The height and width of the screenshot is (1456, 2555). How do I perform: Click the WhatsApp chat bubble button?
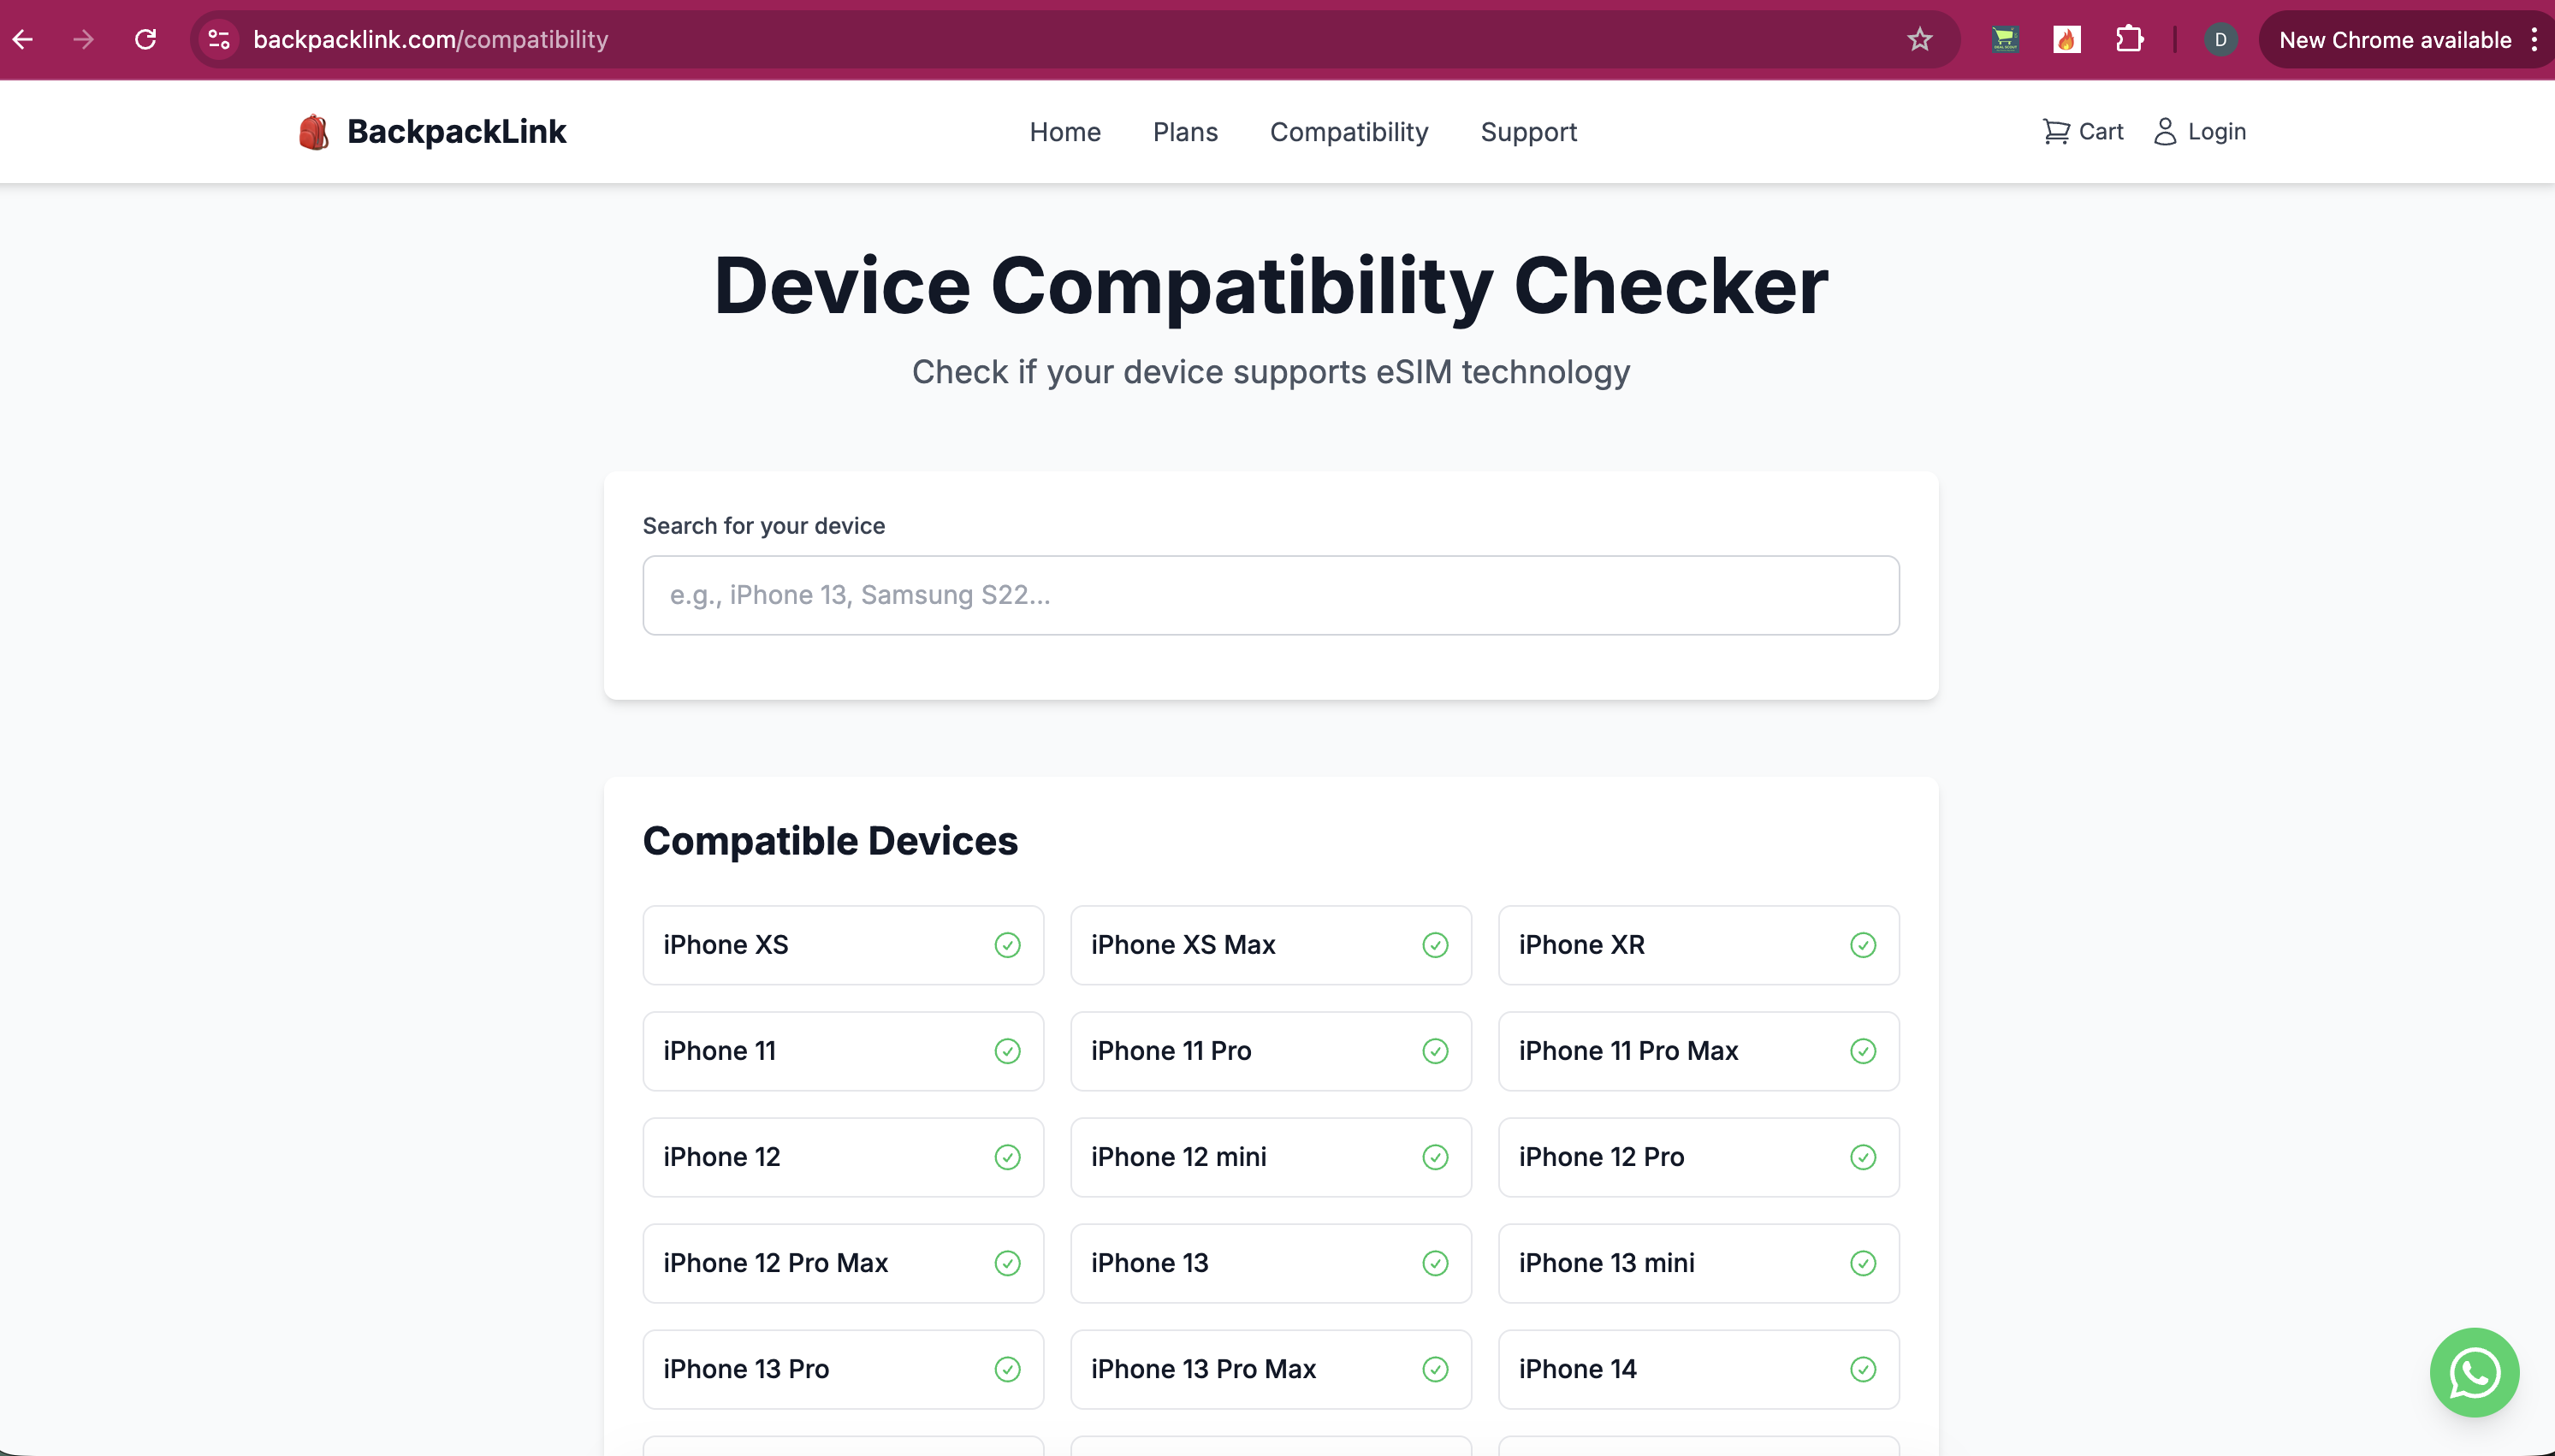[2474, 1372]
